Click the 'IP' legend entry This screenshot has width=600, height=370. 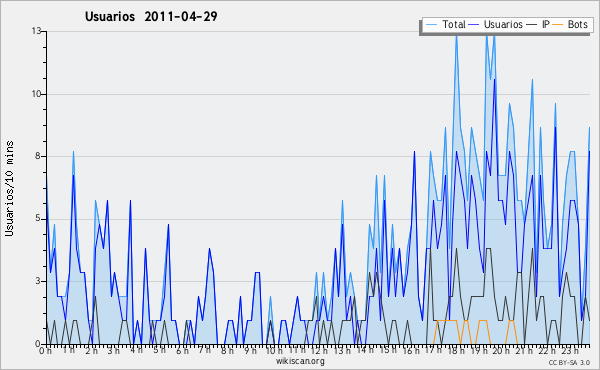(x=546, y=24)
